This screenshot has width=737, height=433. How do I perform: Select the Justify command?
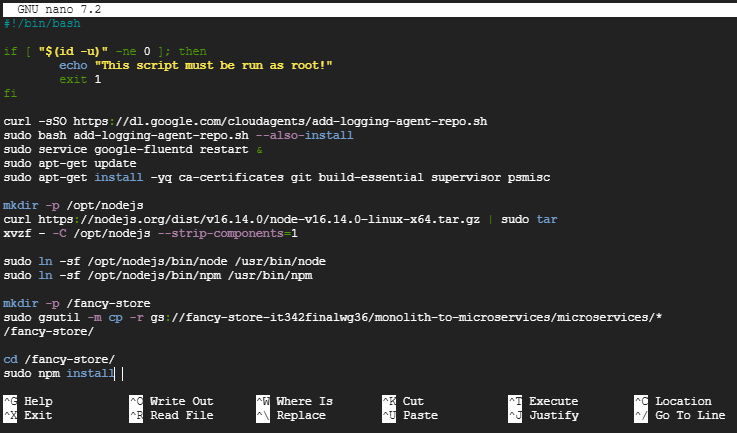click(553, 415)
